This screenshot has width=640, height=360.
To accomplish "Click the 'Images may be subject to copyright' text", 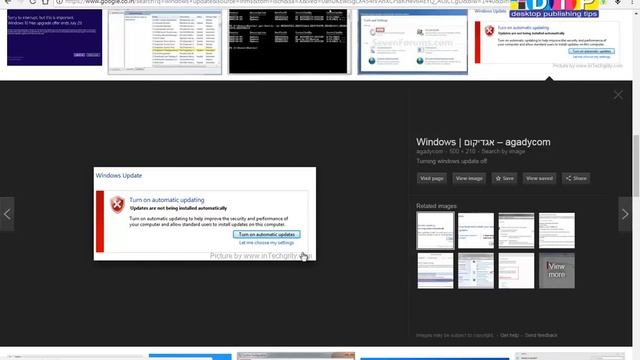I will pos(455,335).
